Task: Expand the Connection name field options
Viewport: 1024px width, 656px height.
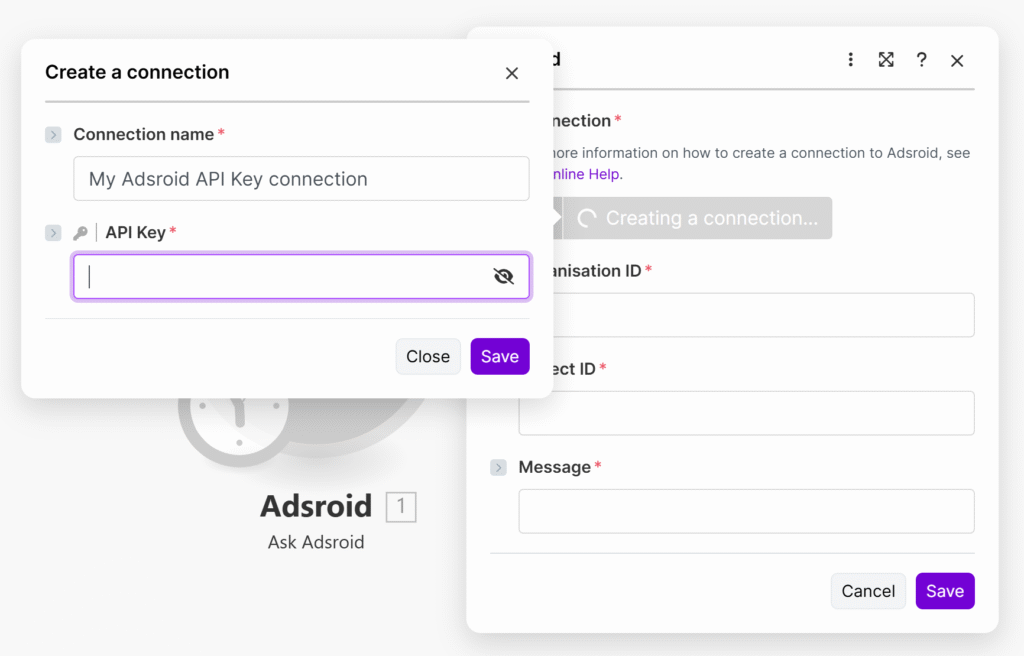Action: point(53,135)
